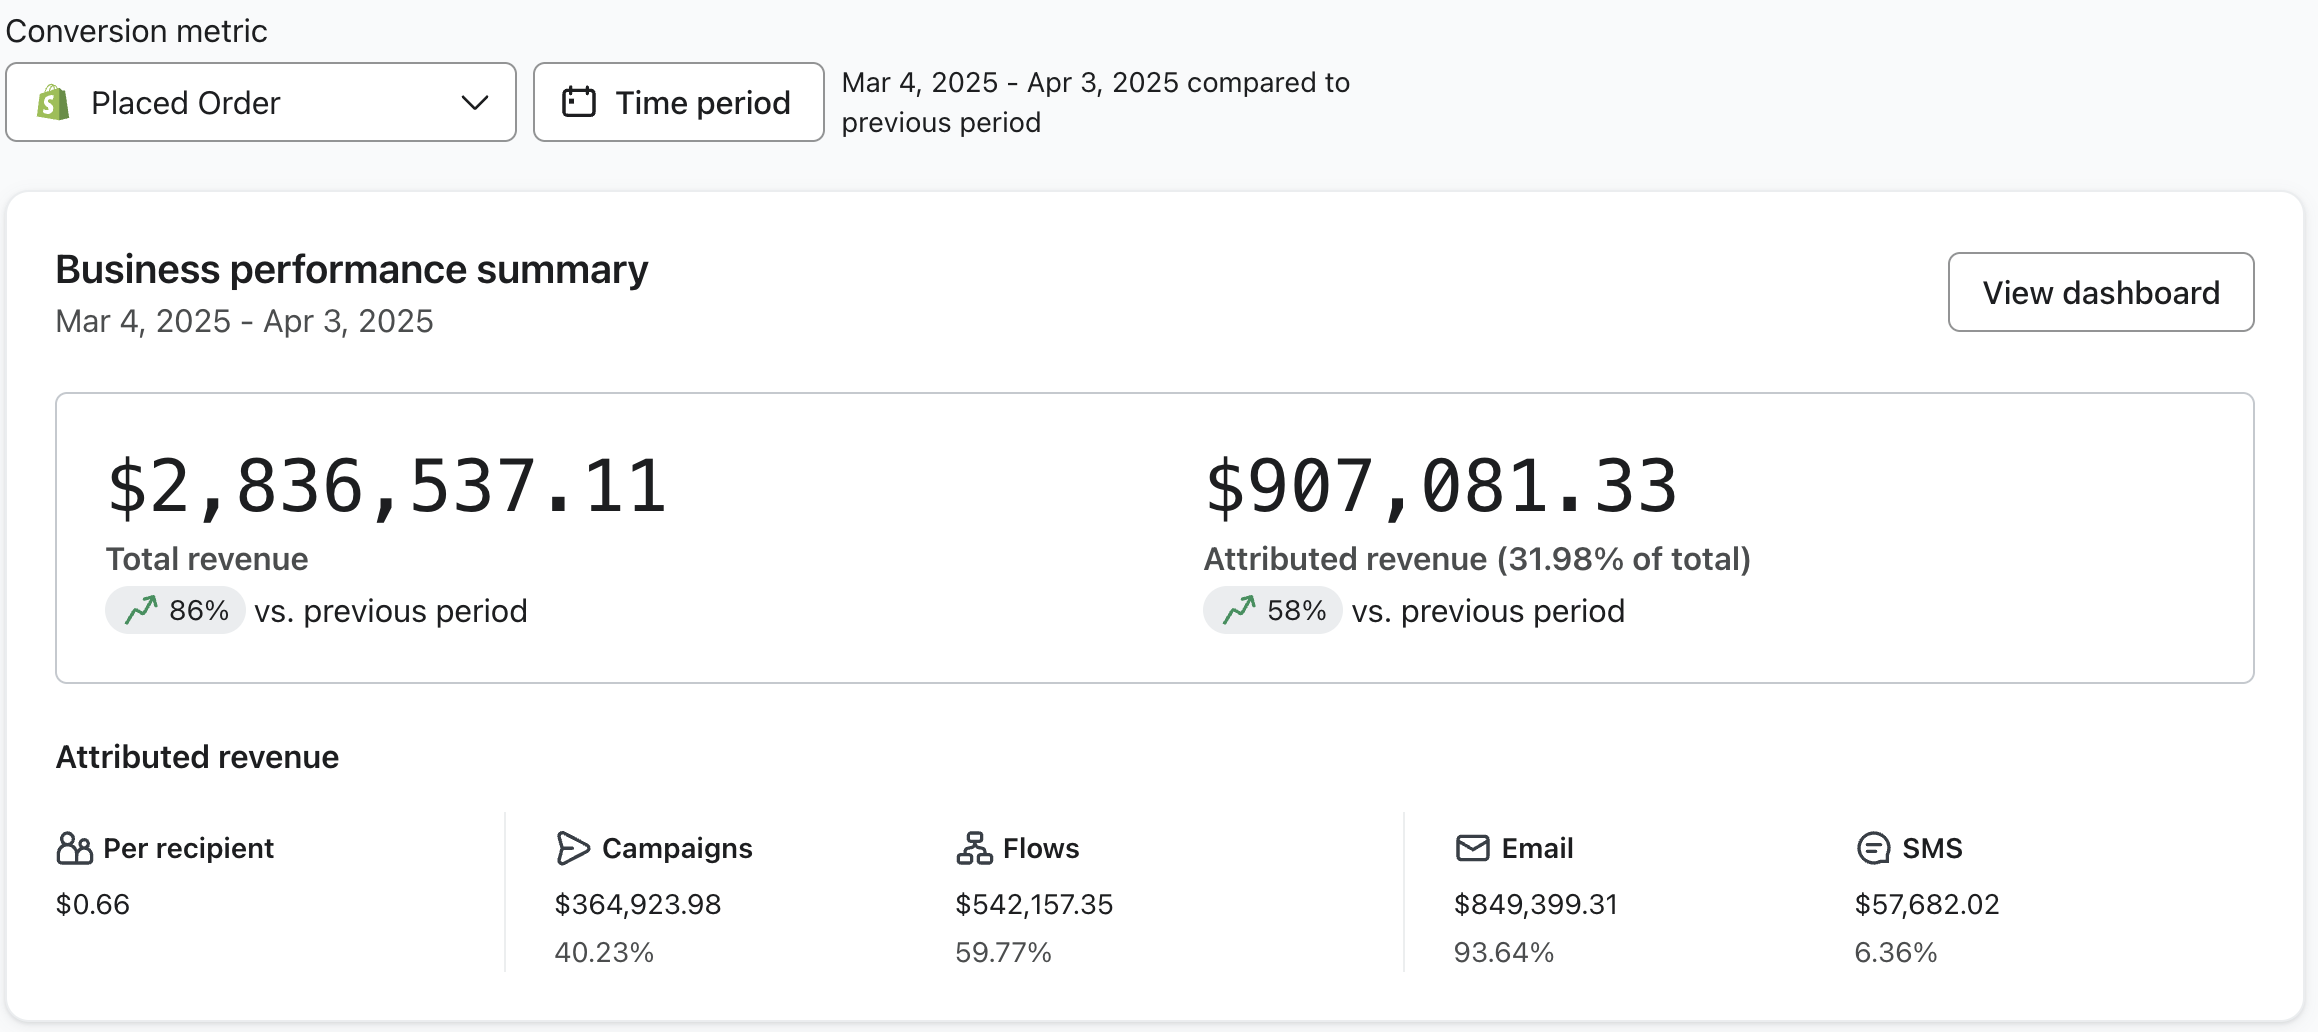The height and width of the screenshot is (1032, 2318).
Task: Click the Campaigns revenue $364,923.98
Action: pos(638,904)
